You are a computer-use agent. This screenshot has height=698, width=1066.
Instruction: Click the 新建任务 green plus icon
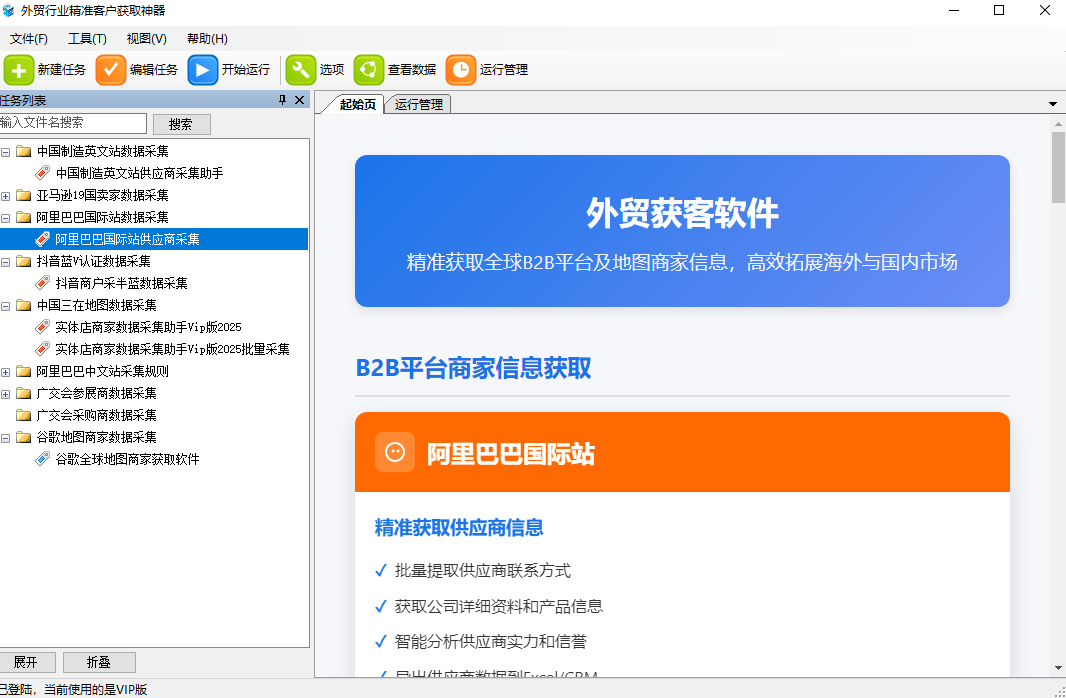coord(18,70)
